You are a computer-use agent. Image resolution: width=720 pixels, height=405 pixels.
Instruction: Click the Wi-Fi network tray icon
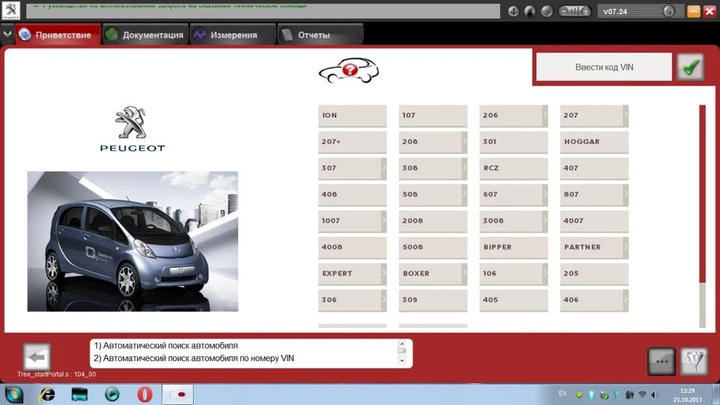tap(642, 395)
